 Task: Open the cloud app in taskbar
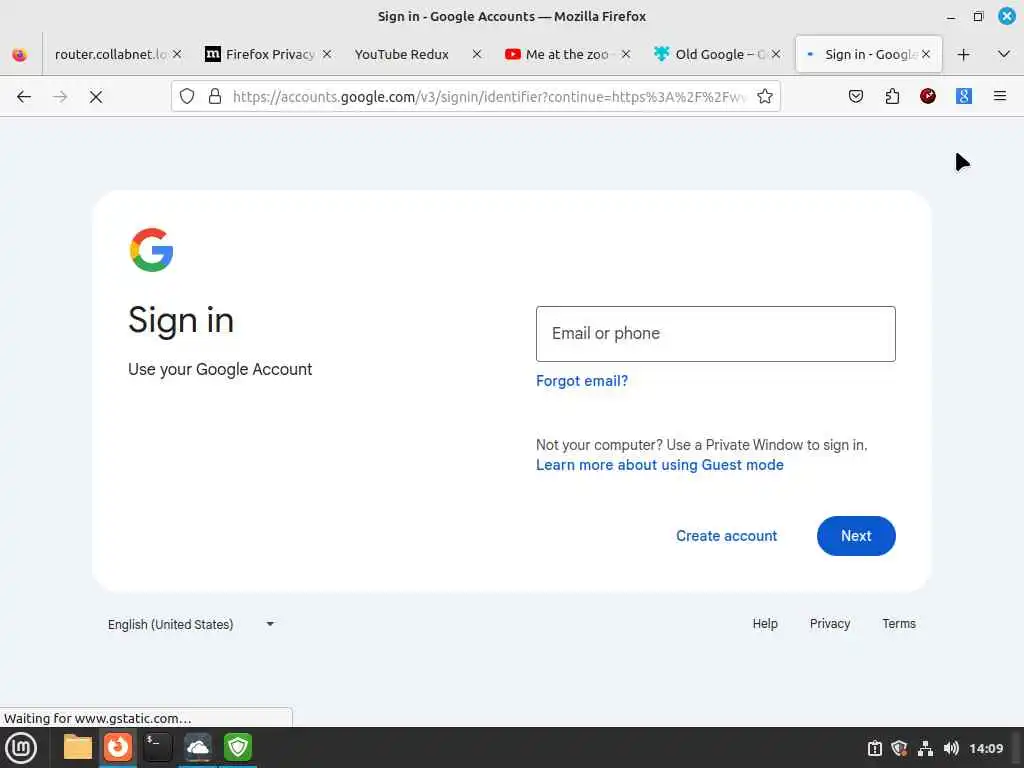pos(197,746)
